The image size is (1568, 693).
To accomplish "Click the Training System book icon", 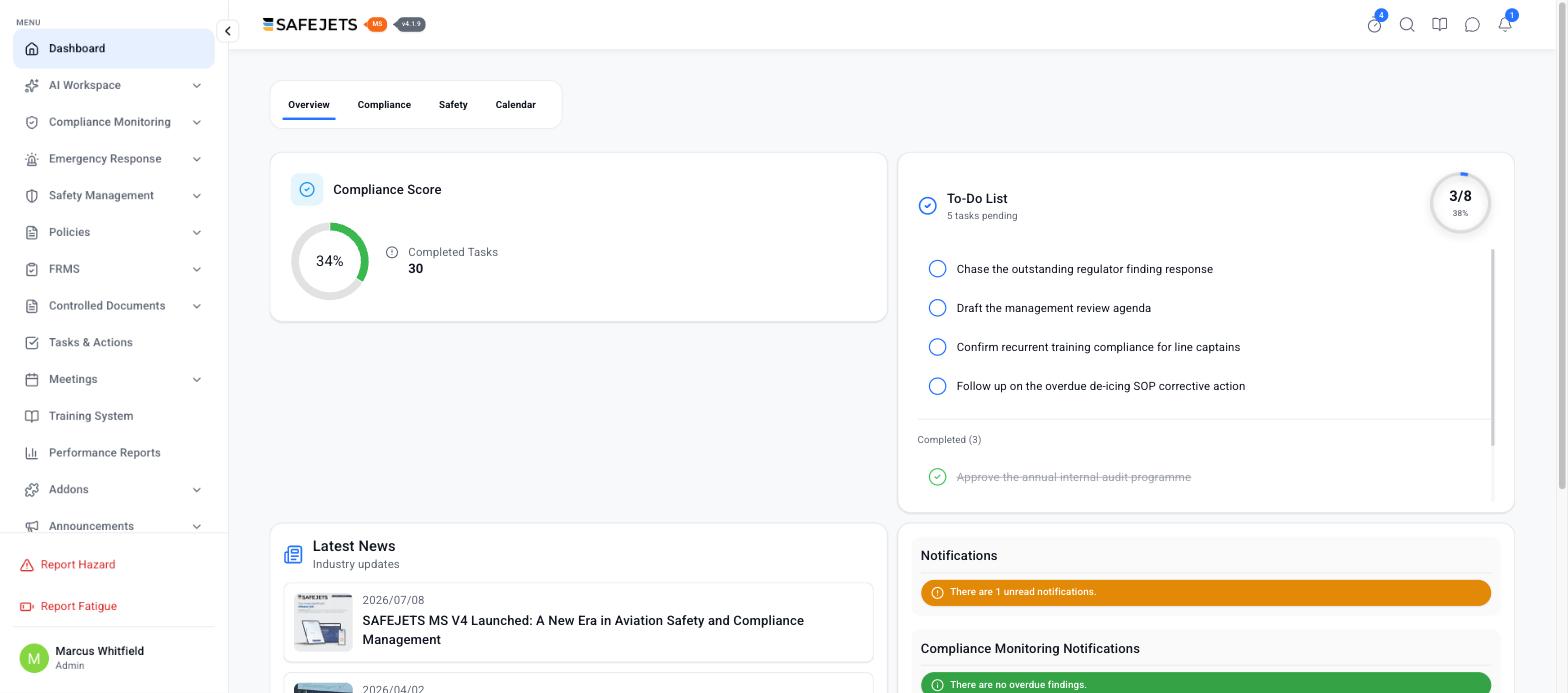I will click(x=32, y=416).
